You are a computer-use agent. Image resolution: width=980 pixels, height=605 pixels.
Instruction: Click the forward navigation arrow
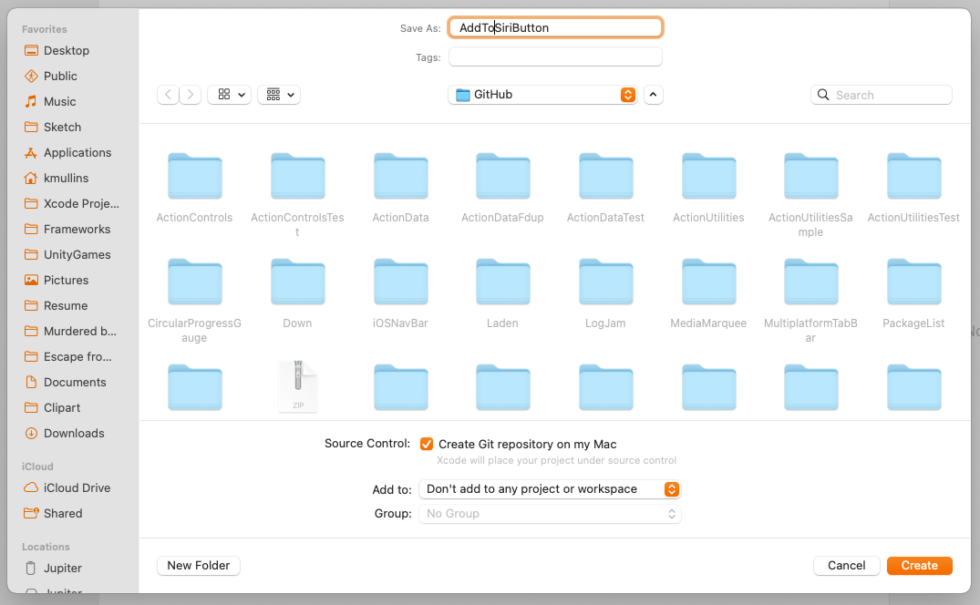(x=190, y=94)
